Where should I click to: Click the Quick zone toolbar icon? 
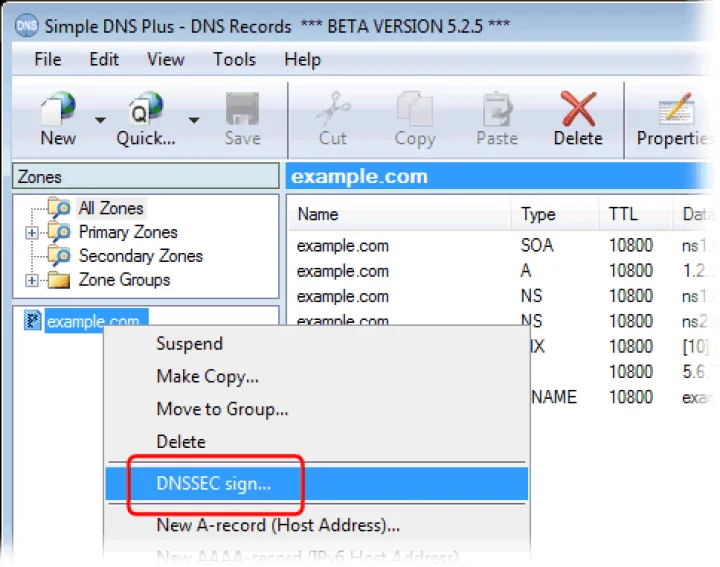click(145, 108)
